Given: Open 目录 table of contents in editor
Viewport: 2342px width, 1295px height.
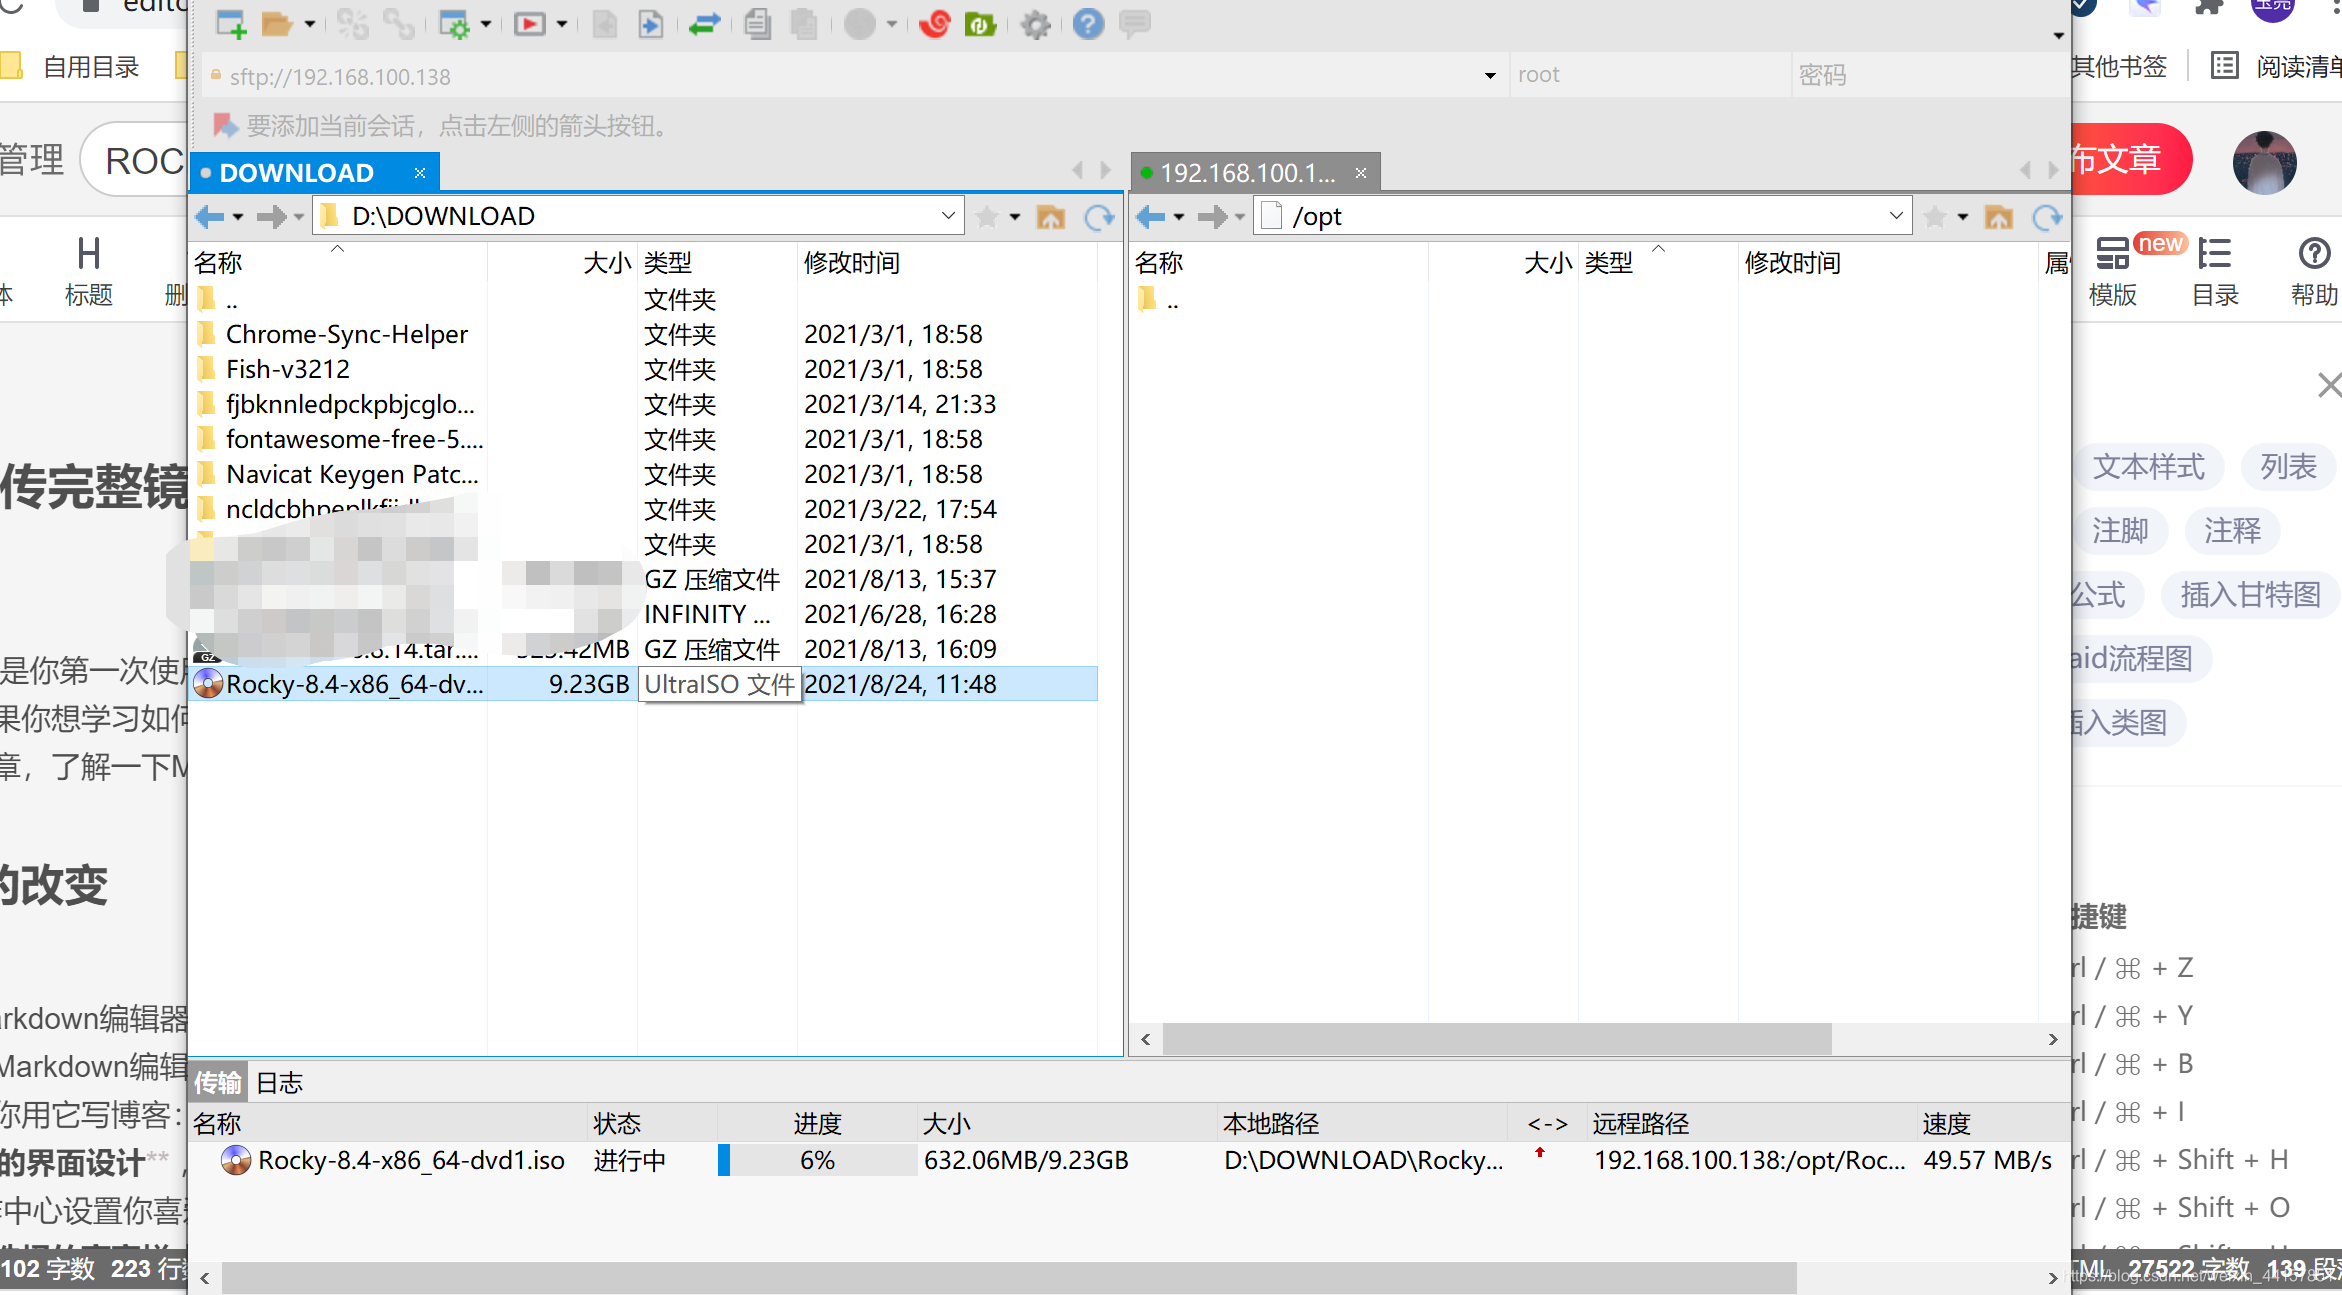Looking at the screenshot, I should coord(2215,272).
